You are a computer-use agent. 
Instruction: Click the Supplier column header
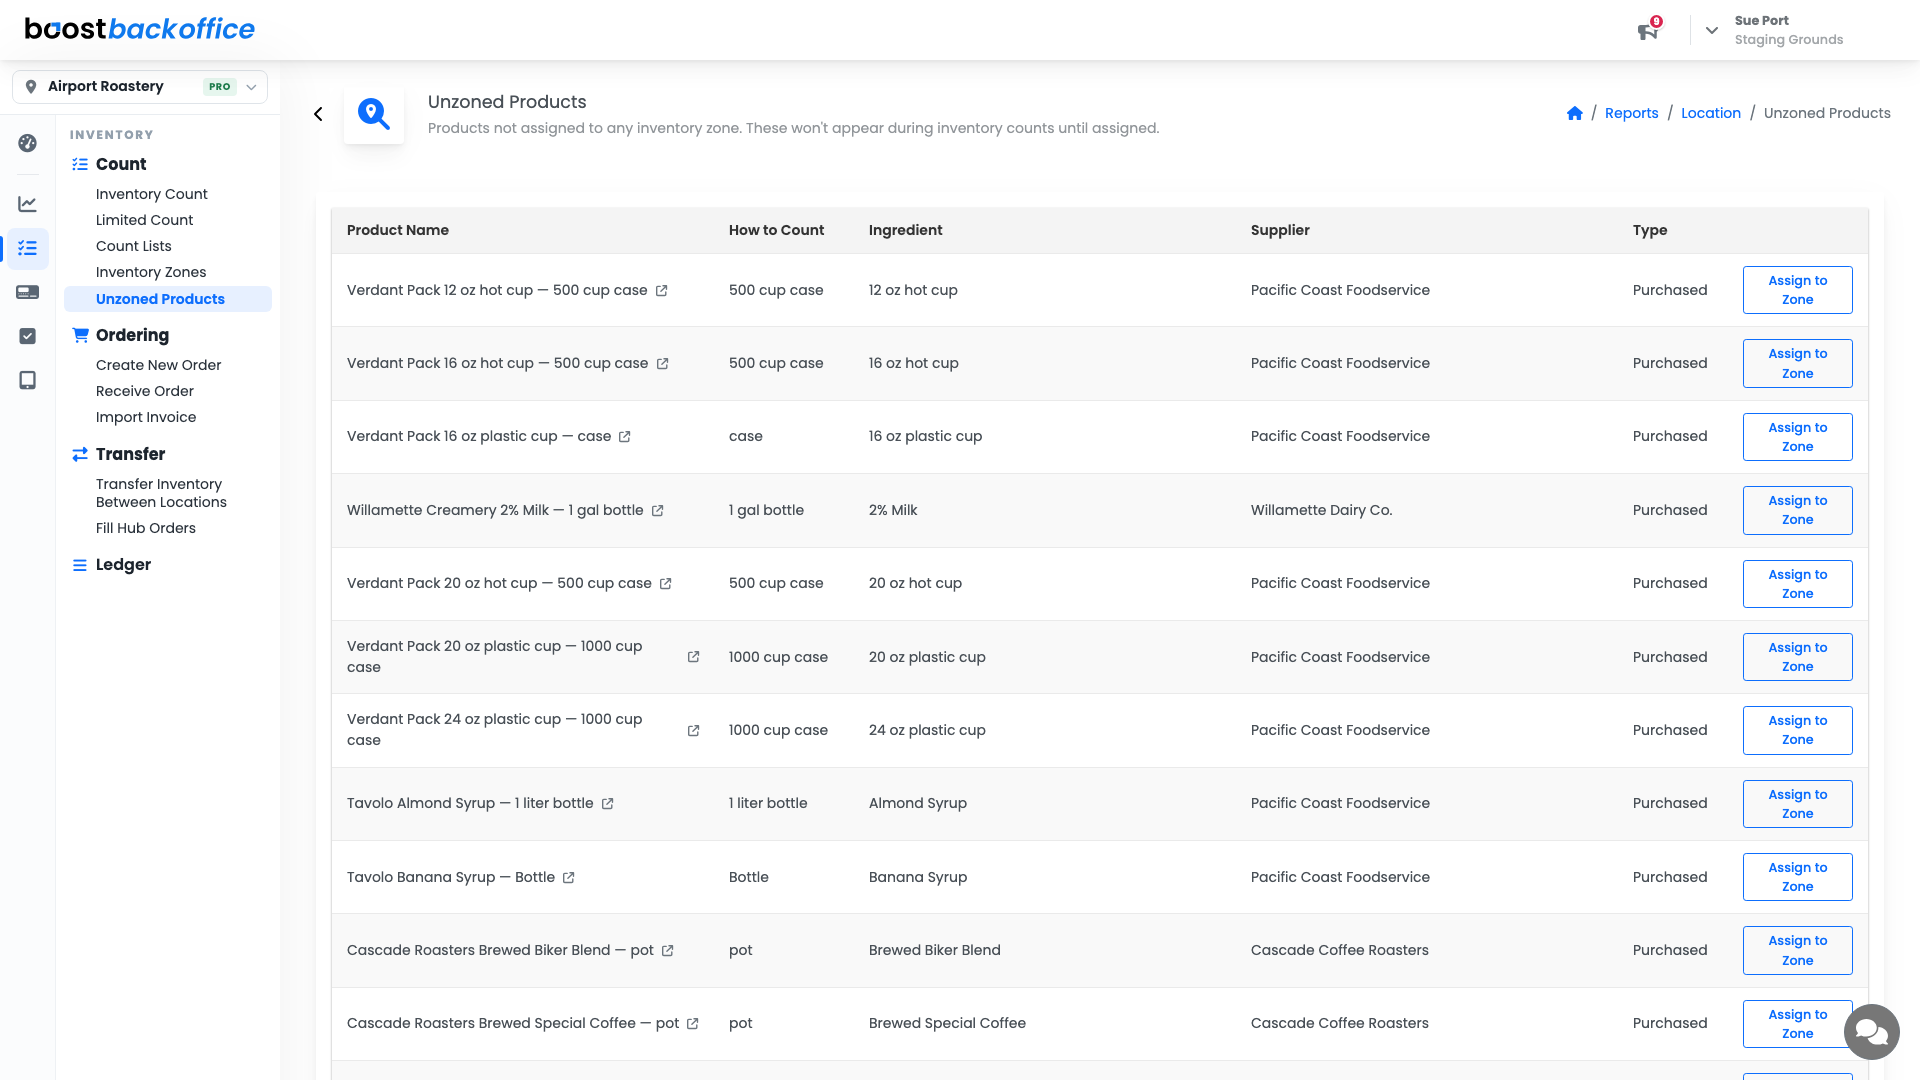click(1279, 230)
